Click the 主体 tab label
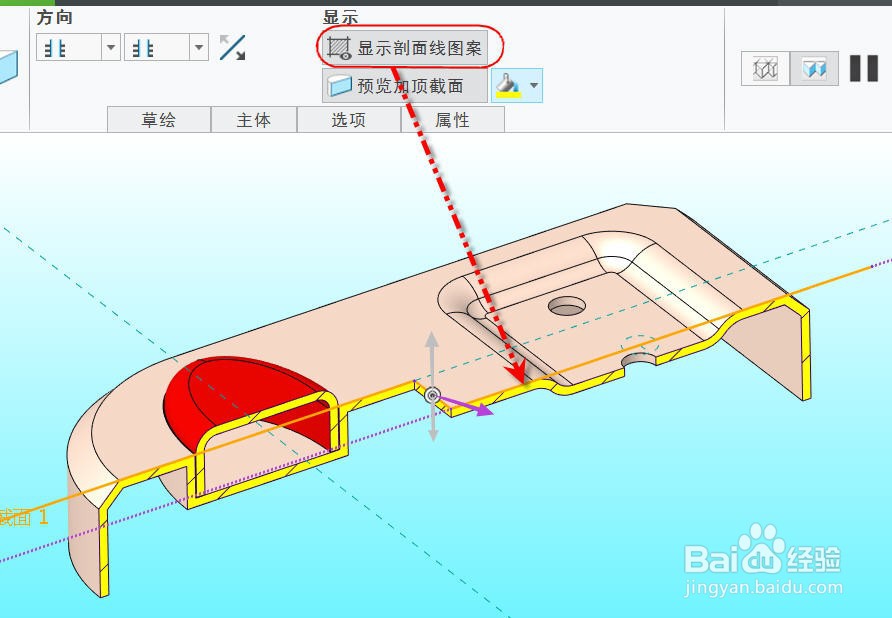 253,119
